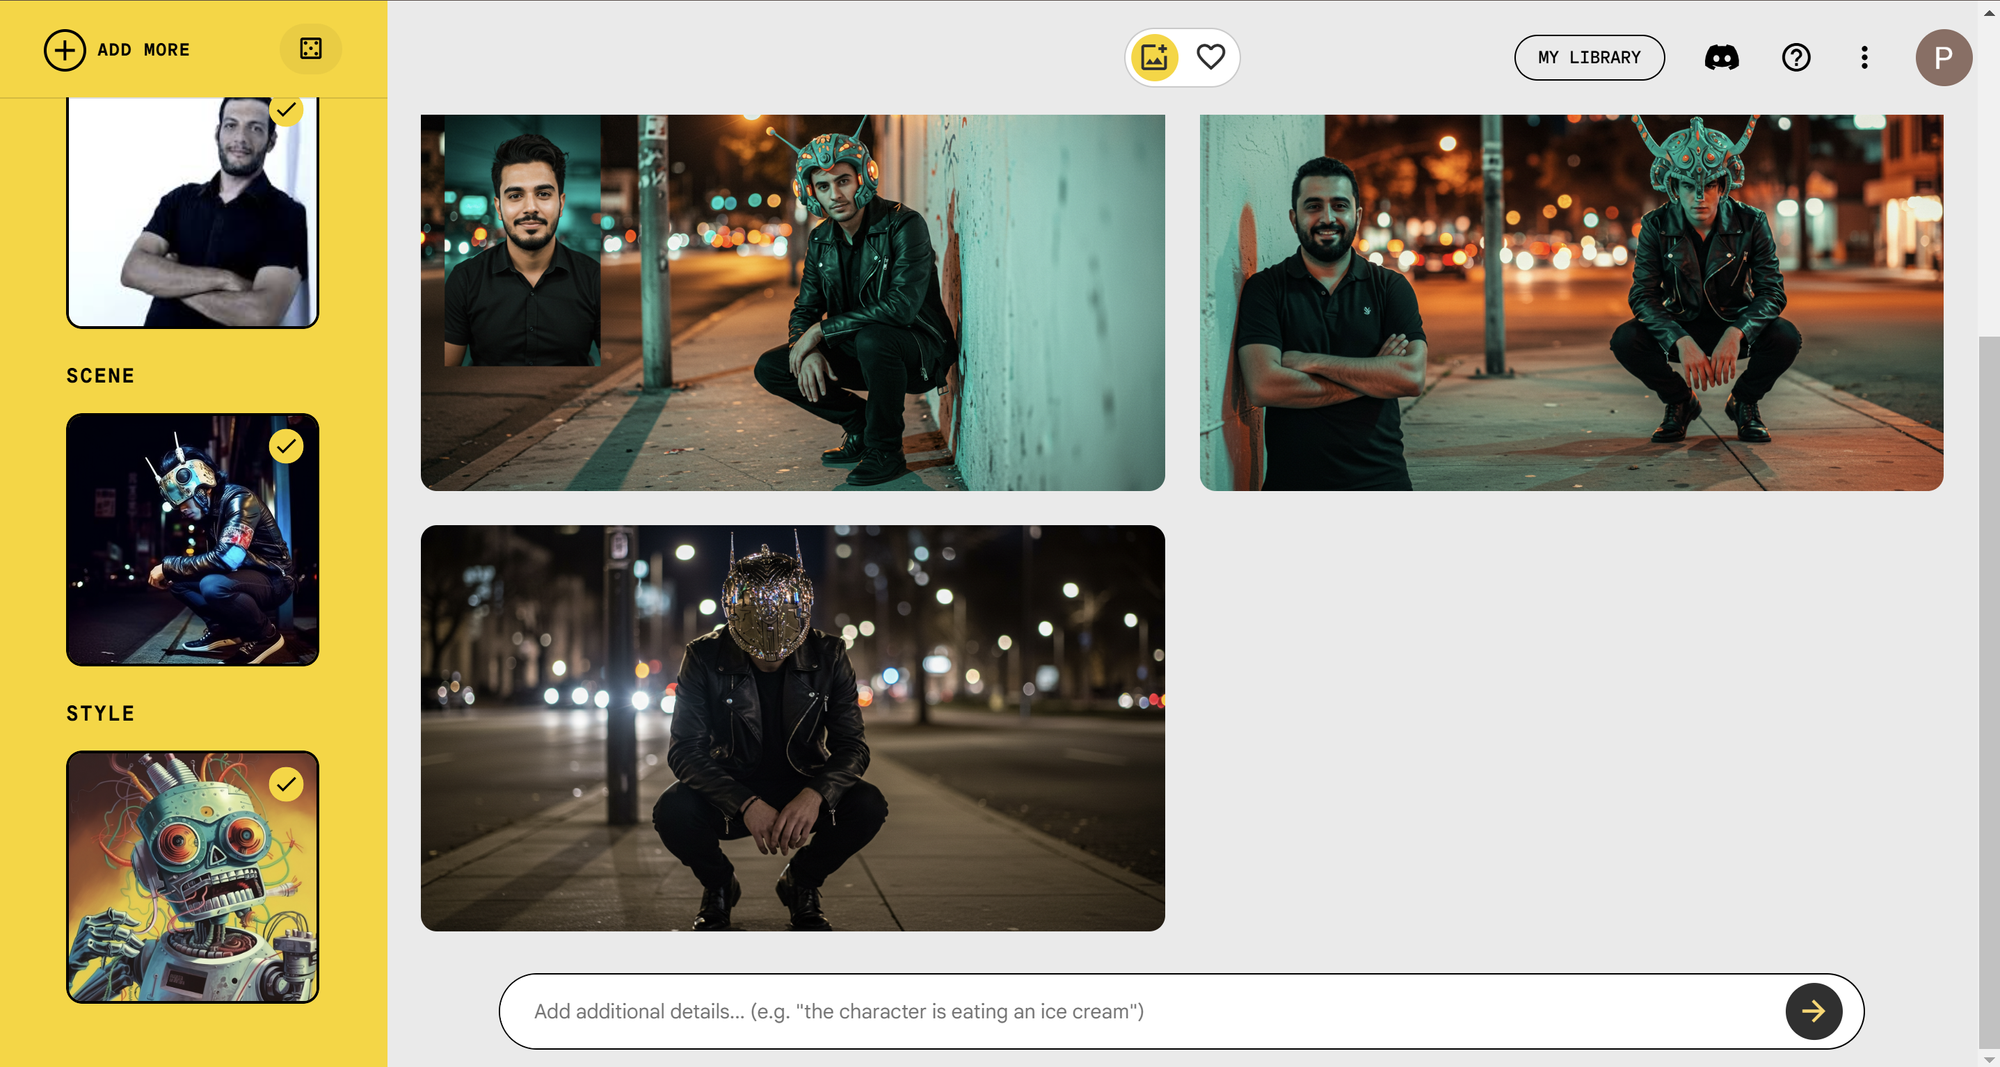This screenshot has width=2000, height=1067.
Task: Open the help question mark icon
Action: pos(1796,58)
